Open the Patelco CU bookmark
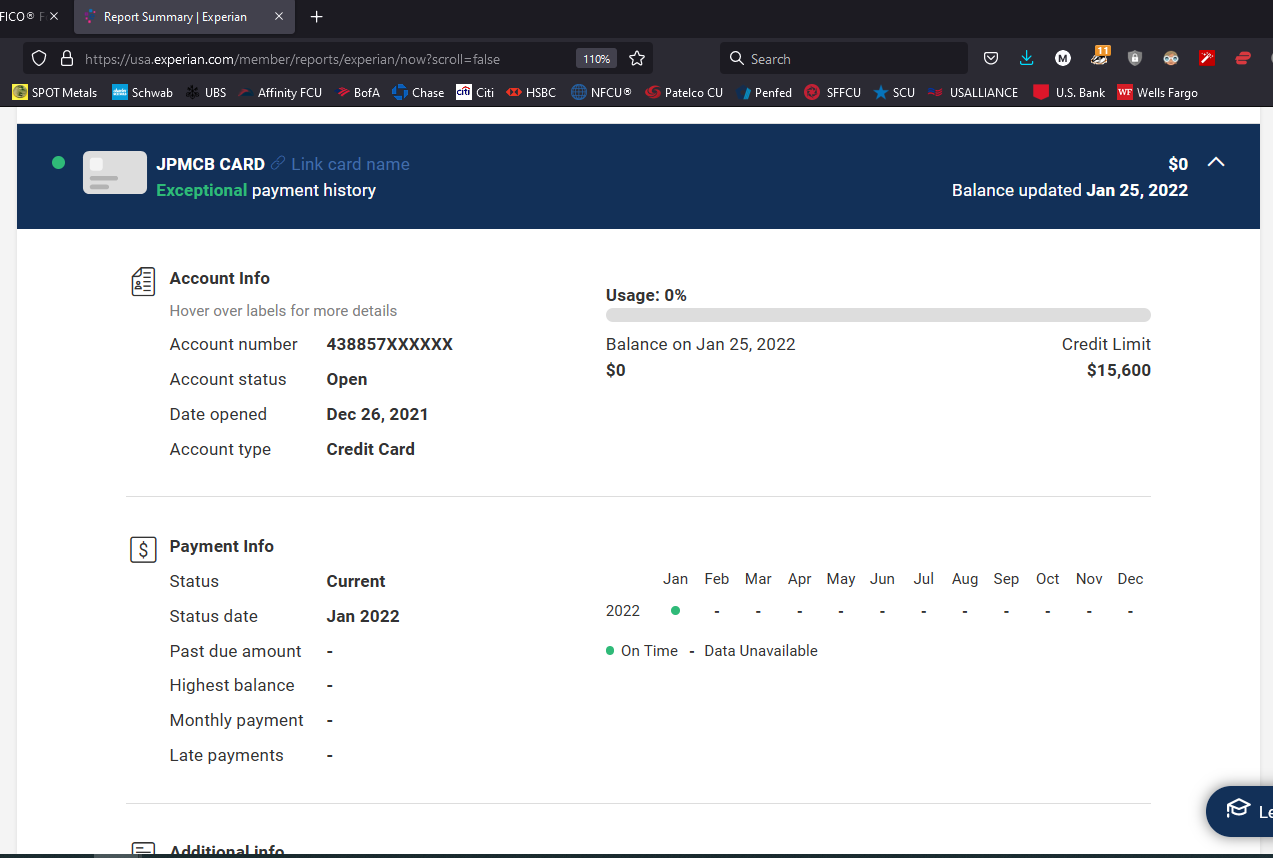 coord(684,92)
